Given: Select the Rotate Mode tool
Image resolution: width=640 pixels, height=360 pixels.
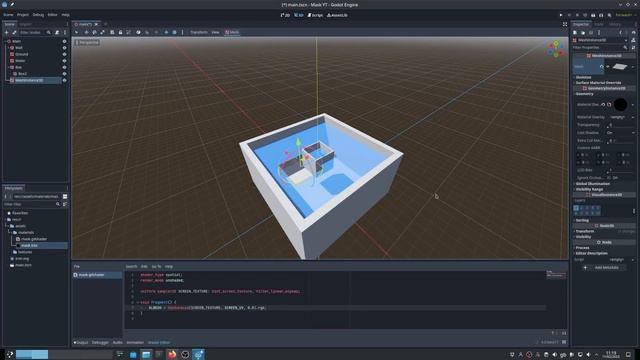Looking at the screenshot, I should 94,32.
